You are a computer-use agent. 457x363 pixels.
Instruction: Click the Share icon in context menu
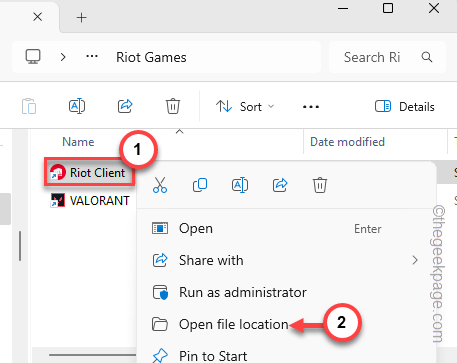pos(280,185)
